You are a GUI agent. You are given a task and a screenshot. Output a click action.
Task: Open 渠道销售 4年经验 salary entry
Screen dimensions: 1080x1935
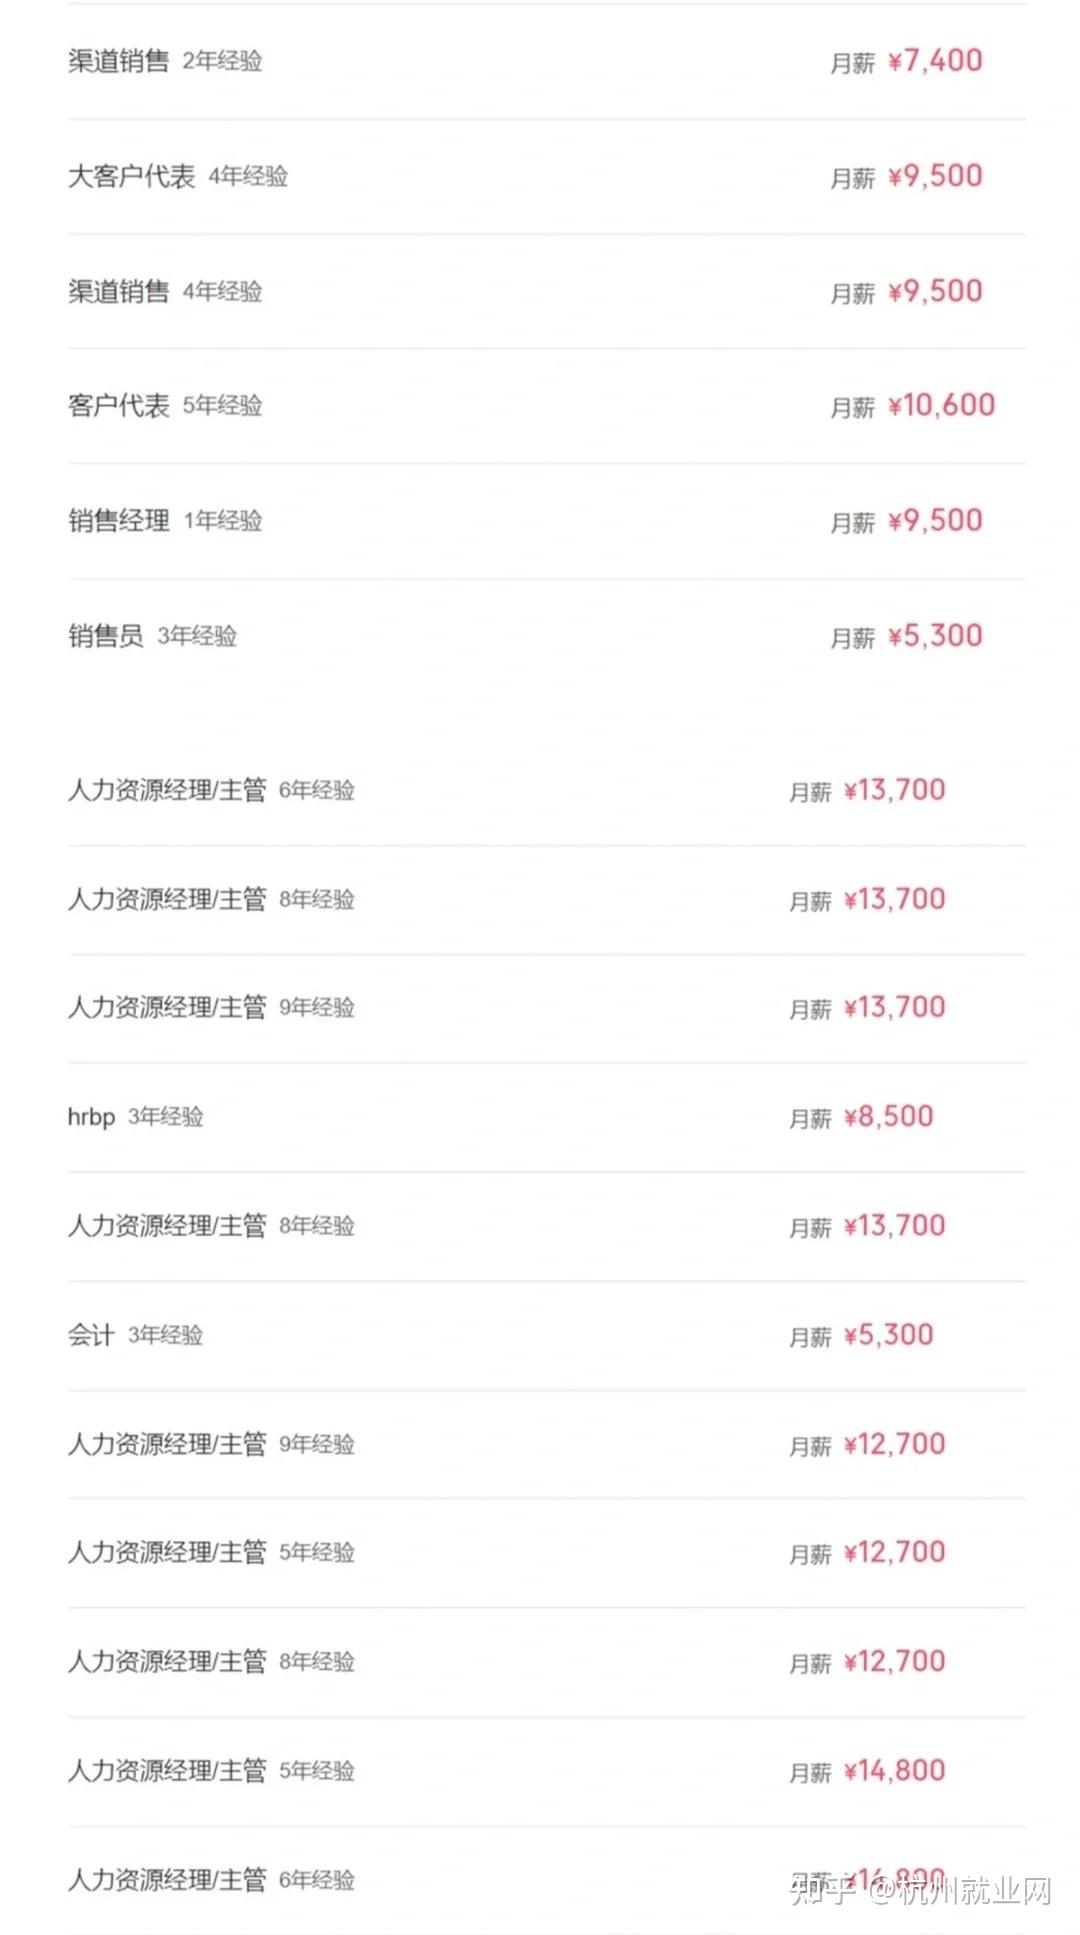tap(547, 292)
